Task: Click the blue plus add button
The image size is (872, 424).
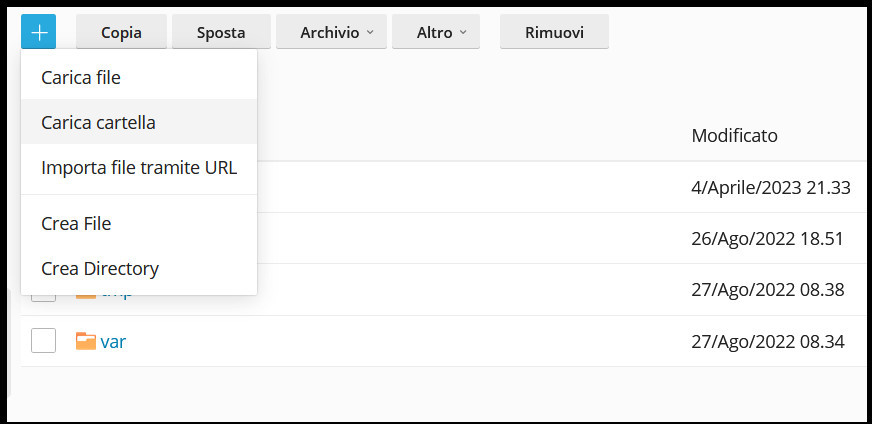Action: (x=38, y=32)
